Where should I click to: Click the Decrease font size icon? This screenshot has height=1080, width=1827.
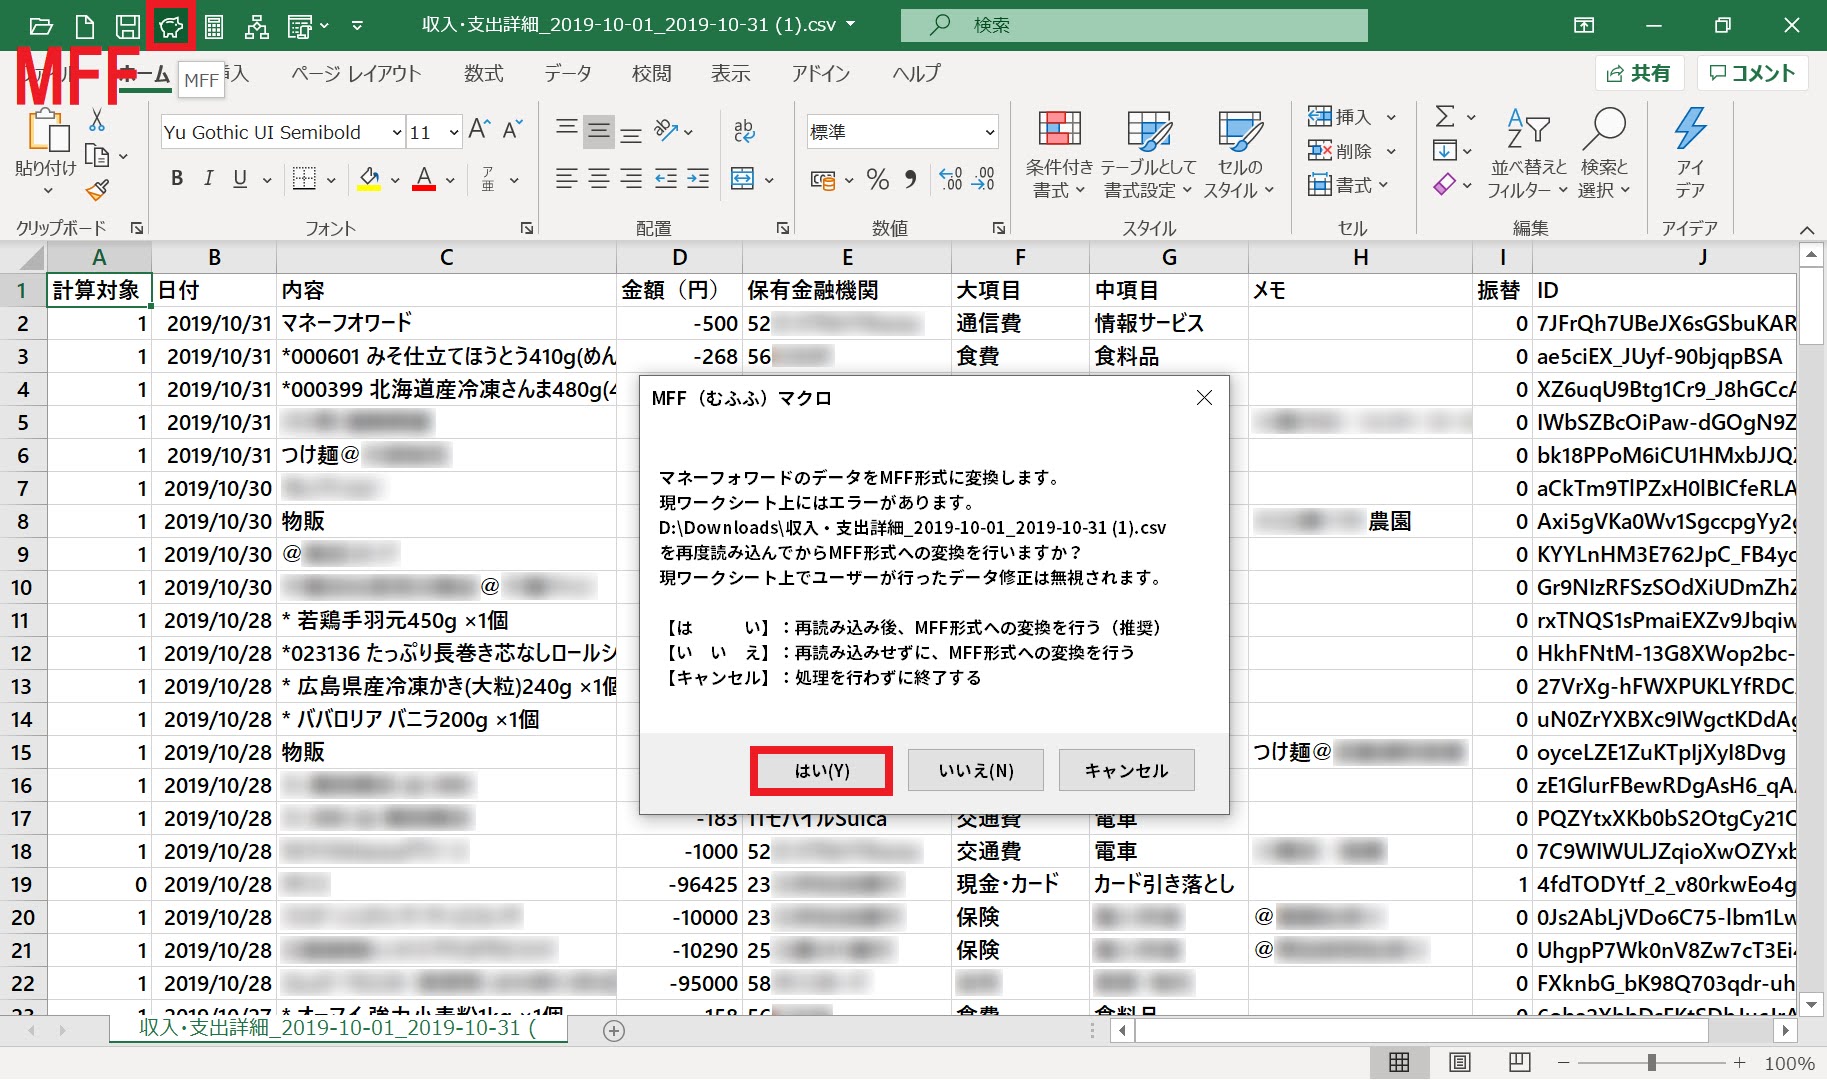(x=513, y=130)
